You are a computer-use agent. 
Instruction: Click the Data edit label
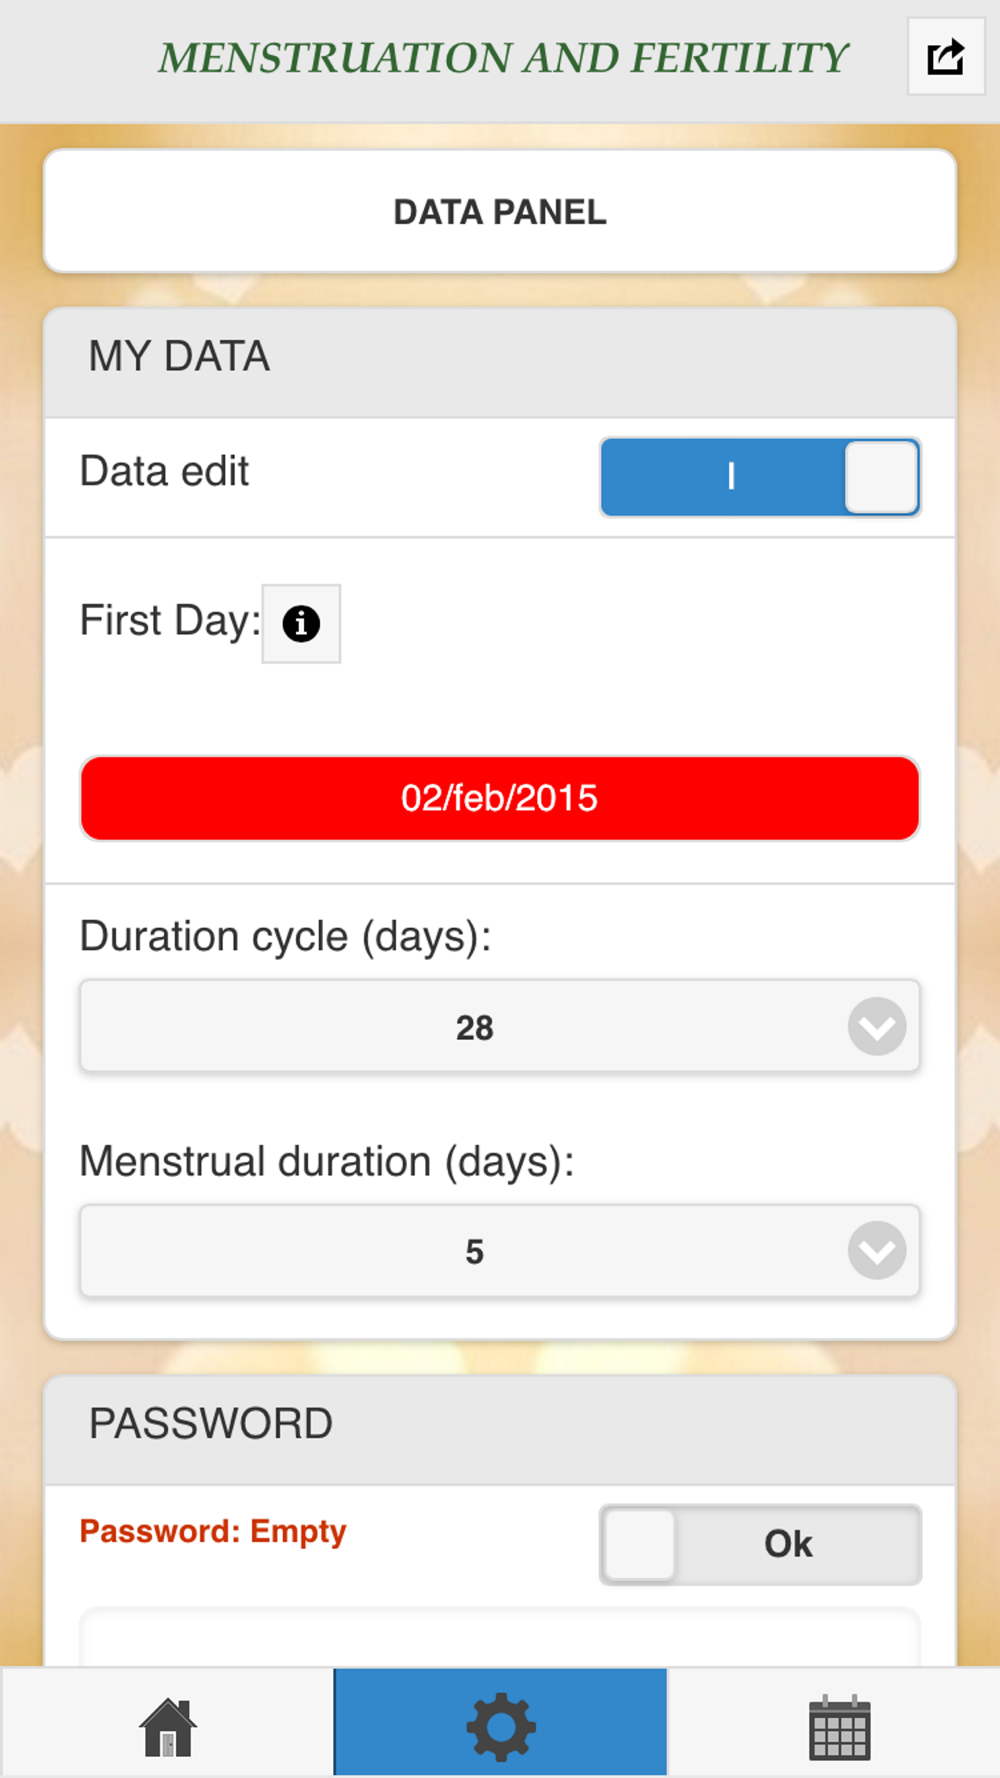click(x=165, y=471)
